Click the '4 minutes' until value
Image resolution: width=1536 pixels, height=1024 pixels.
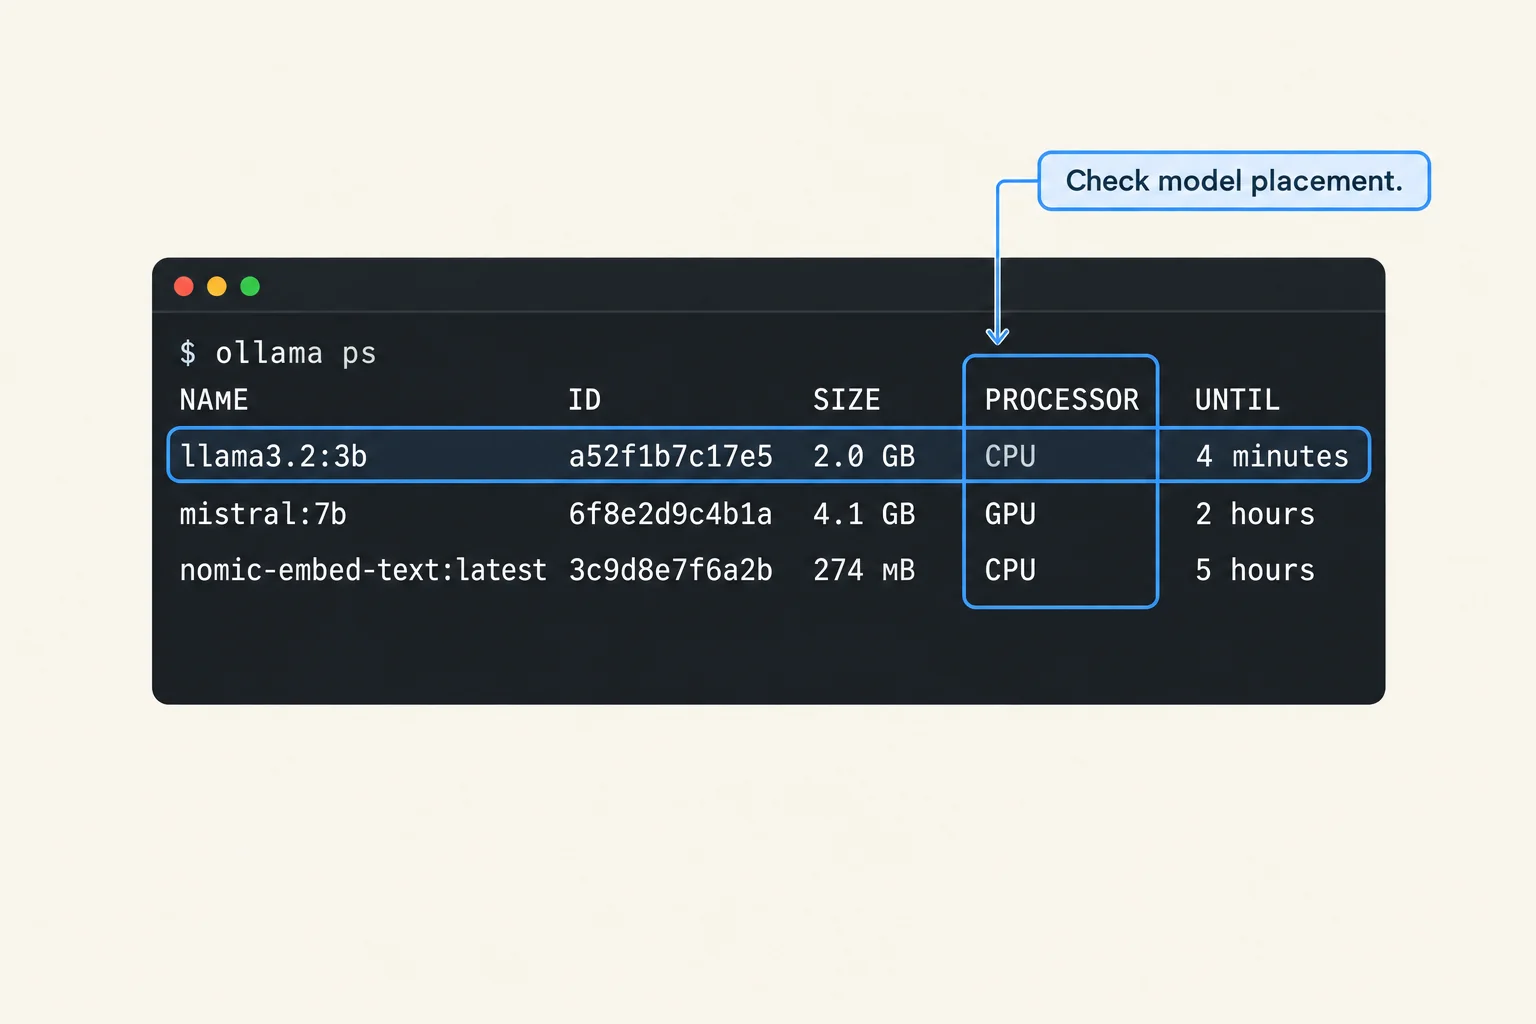(1272, 456)
